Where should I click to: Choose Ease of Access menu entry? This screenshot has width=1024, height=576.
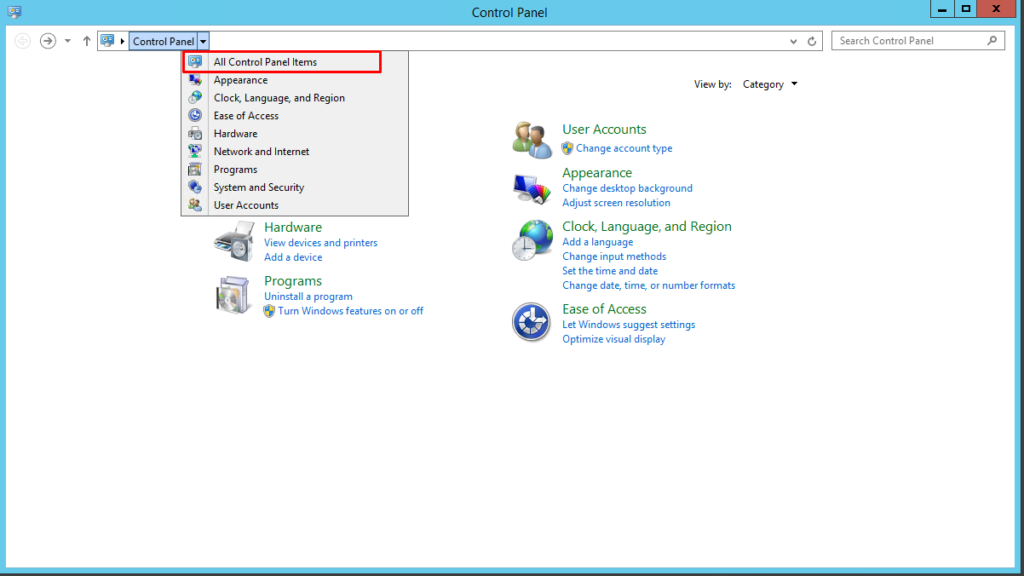[295, 116]
